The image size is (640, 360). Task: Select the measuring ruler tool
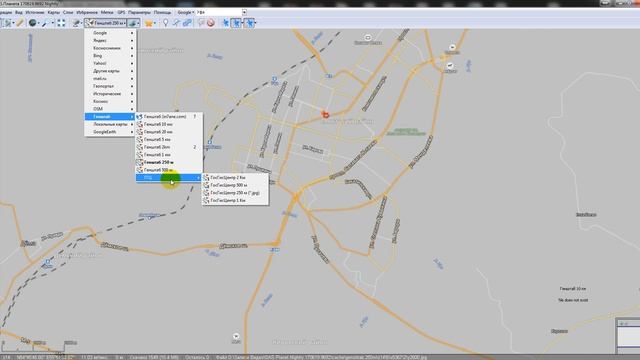coord(20,23)
